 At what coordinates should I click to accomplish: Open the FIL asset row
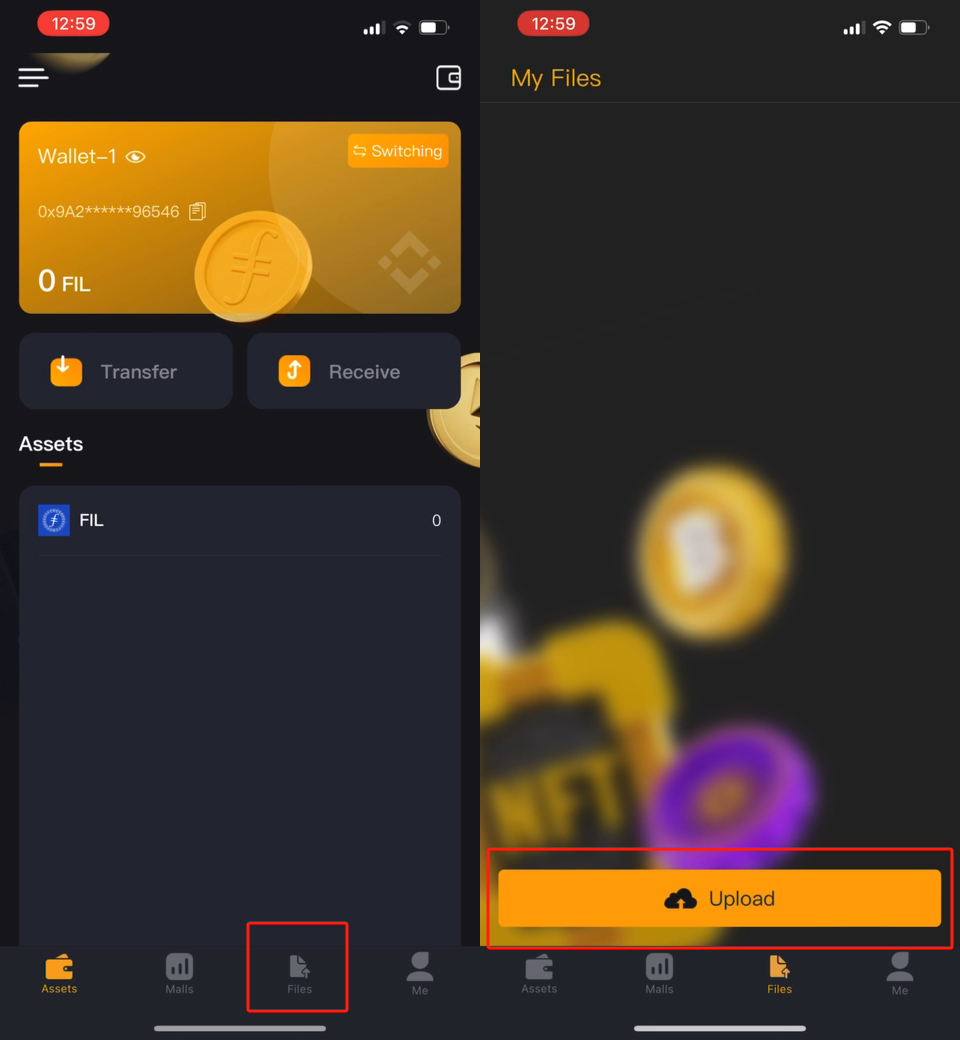[240, 521]
